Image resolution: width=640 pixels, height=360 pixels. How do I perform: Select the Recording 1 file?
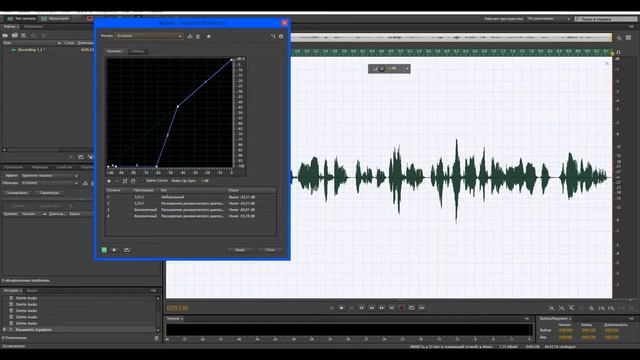click(x=31, y=50)
